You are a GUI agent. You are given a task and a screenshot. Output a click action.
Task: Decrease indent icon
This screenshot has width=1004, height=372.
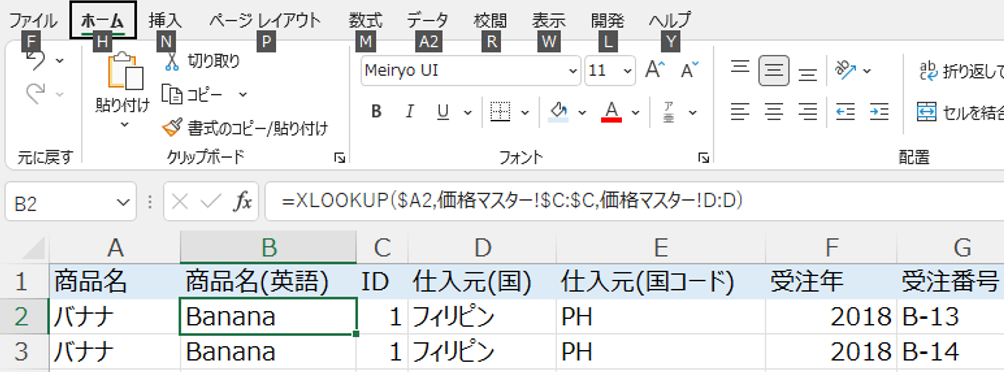point(846,112)
